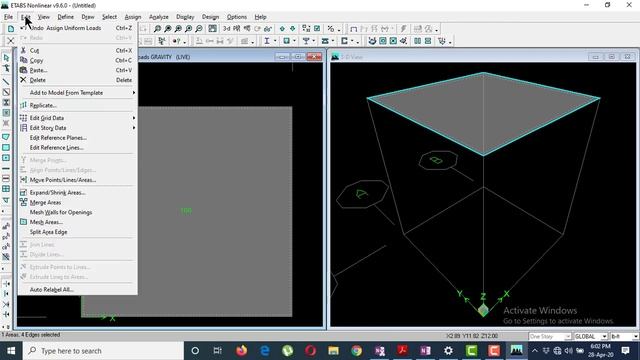Click the Rotate 3D View icon
640x360 pixels.
(x=258, y=29)
